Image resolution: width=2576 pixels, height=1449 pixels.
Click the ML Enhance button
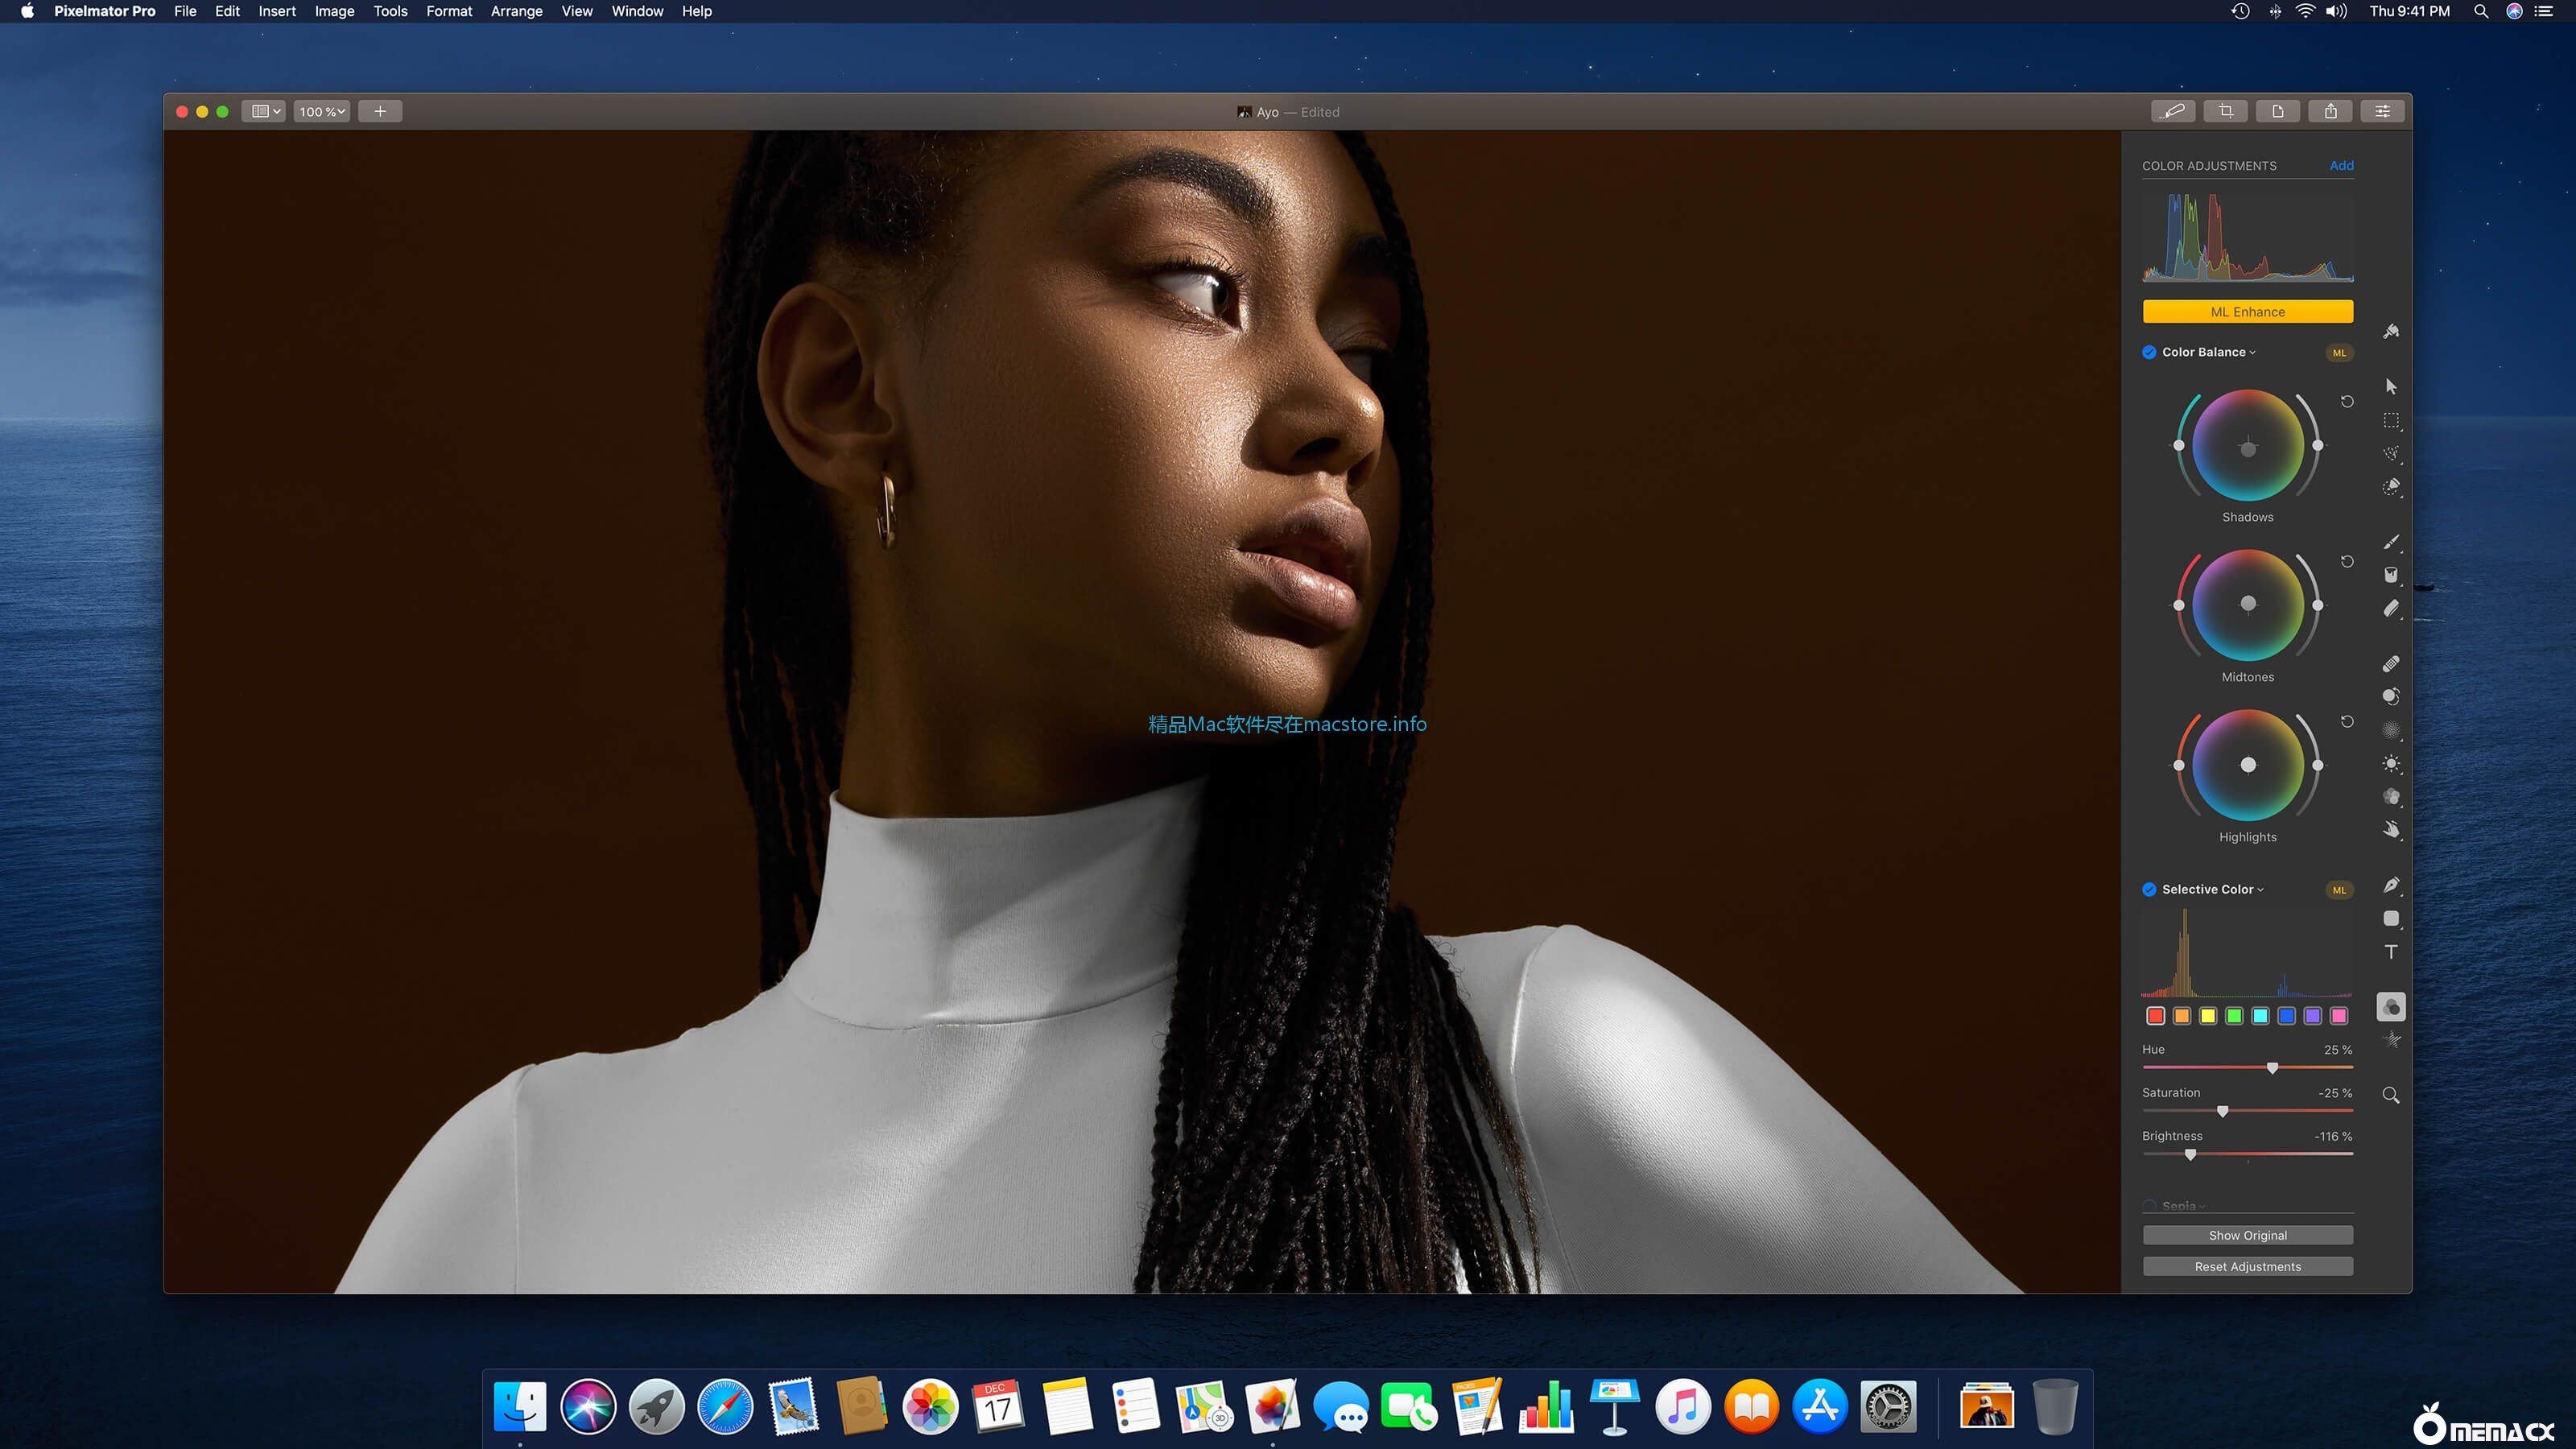pos(2247,312)
